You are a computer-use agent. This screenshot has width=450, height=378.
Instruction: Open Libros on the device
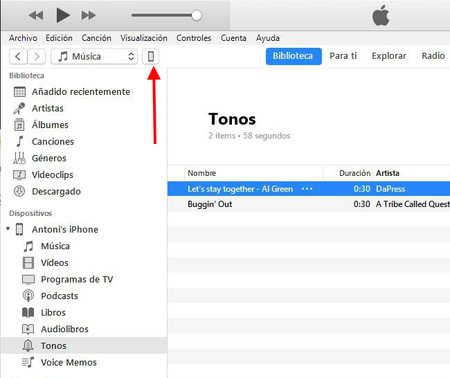[53, 312]
